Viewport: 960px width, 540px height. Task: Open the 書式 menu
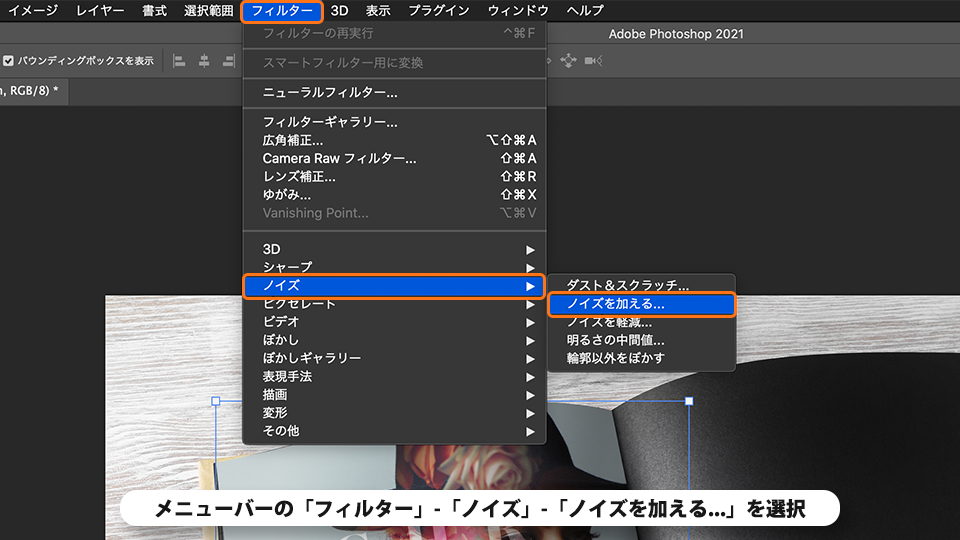154,10
